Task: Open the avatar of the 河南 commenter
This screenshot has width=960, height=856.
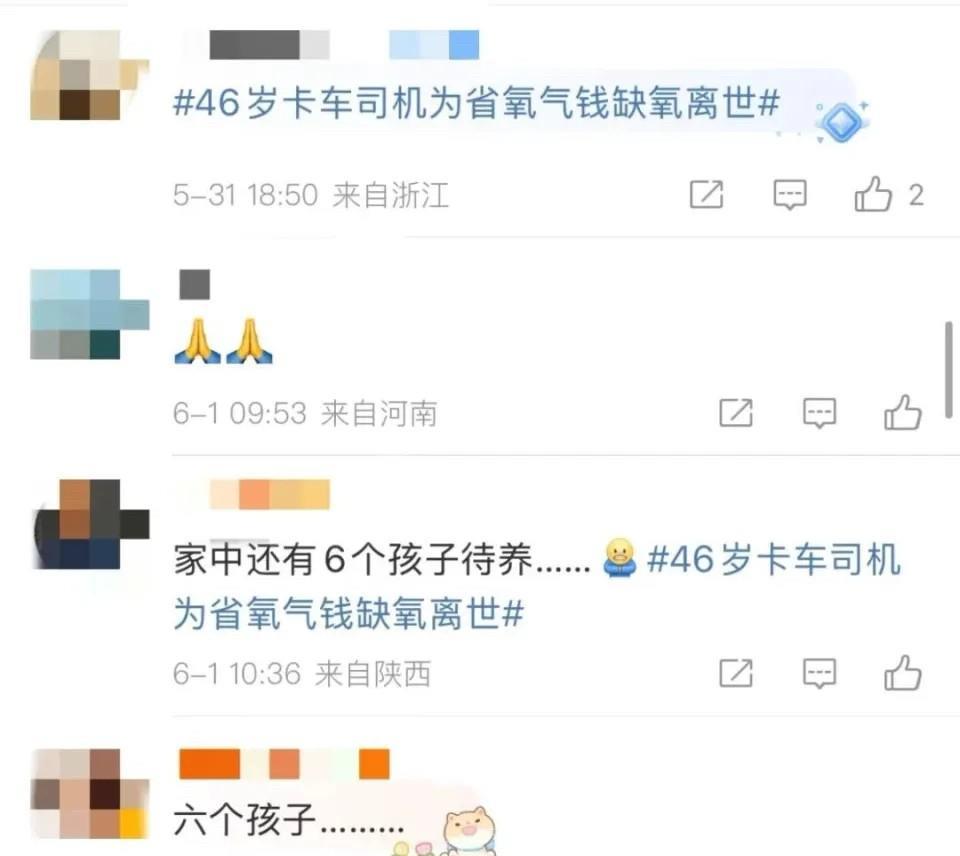Action: click(89, 314)
